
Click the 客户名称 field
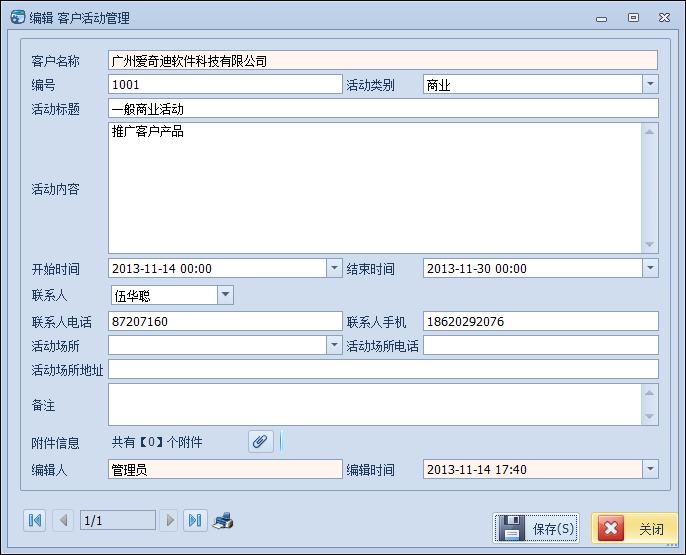tap(383, 60)
